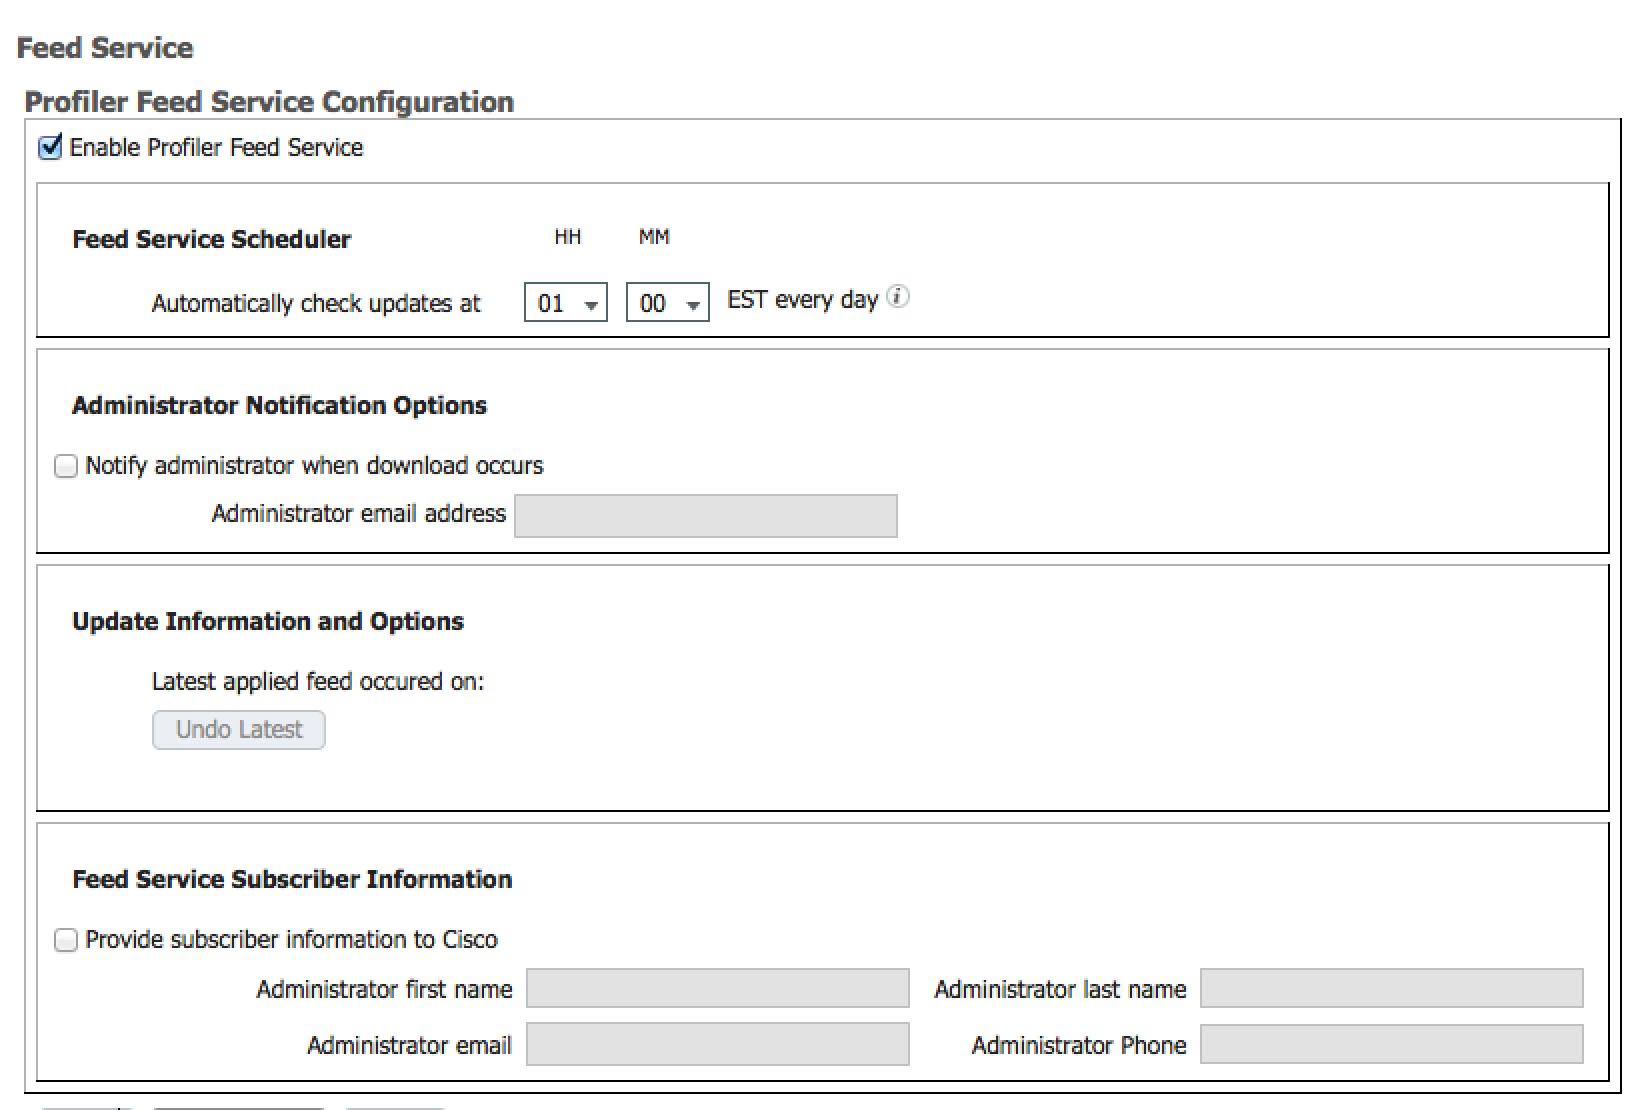Enable notify administrator when download occurs
1644x1110 pixels.
[x=66, y=466]
